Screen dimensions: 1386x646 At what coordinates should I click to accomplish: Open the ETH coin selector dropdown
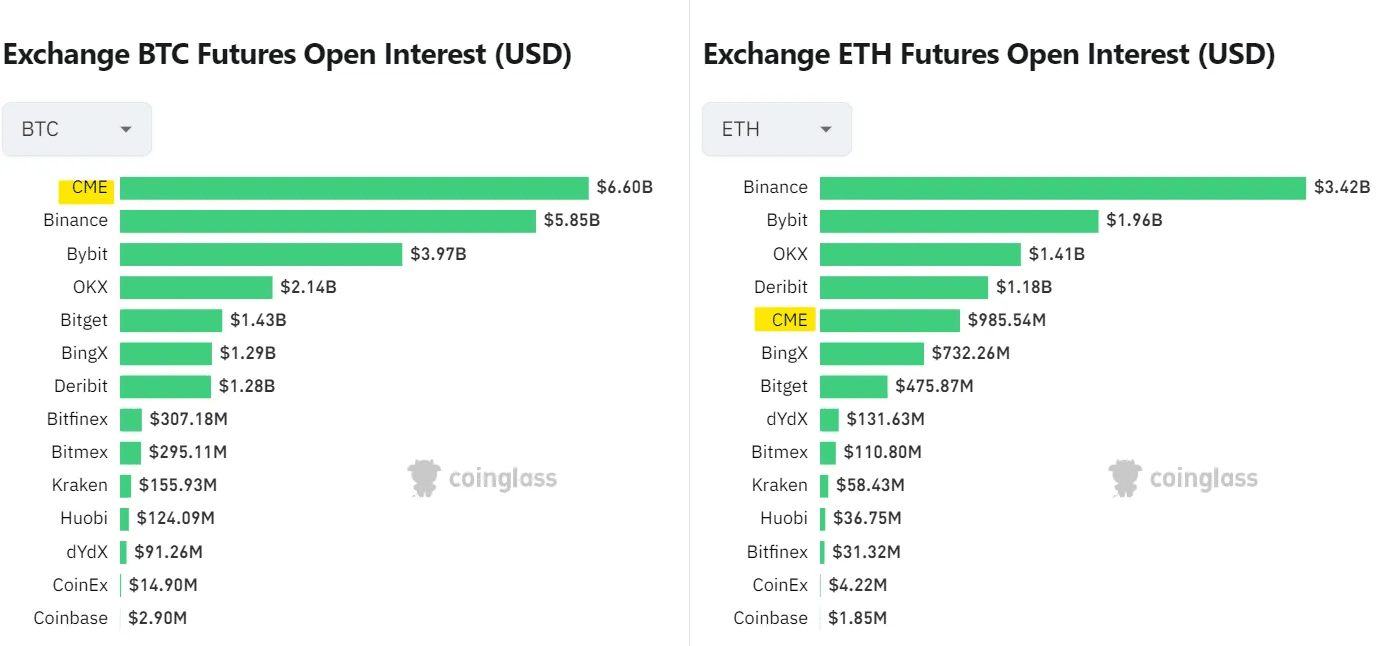point(776,129)
